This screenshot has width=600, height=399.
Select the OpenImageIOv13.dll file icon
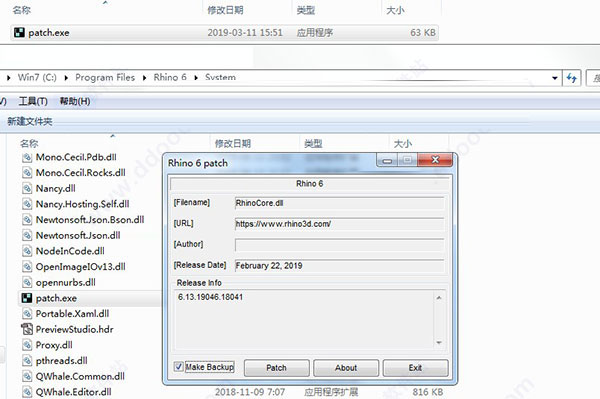27,267
